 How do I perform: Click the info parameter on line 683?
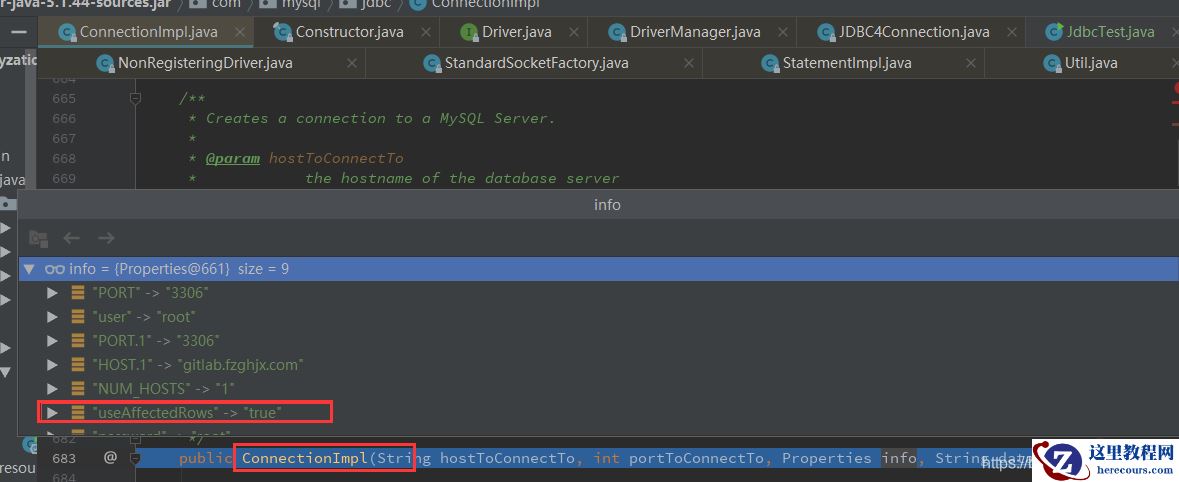tap(899, 458)
